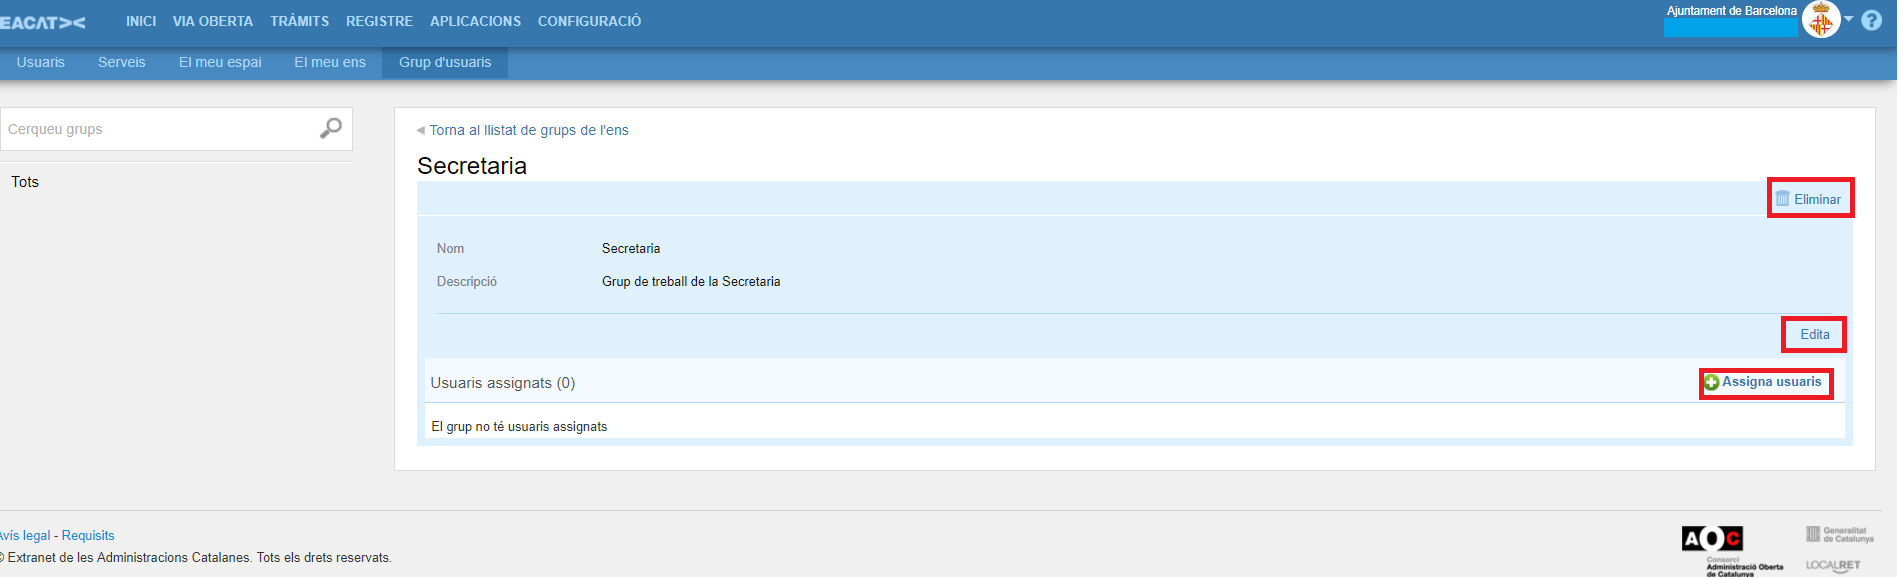The width and height of the screenshot is (1901, 578).
Task: Open the CONFIGURACIÓ menu
Action: point(589,21)
